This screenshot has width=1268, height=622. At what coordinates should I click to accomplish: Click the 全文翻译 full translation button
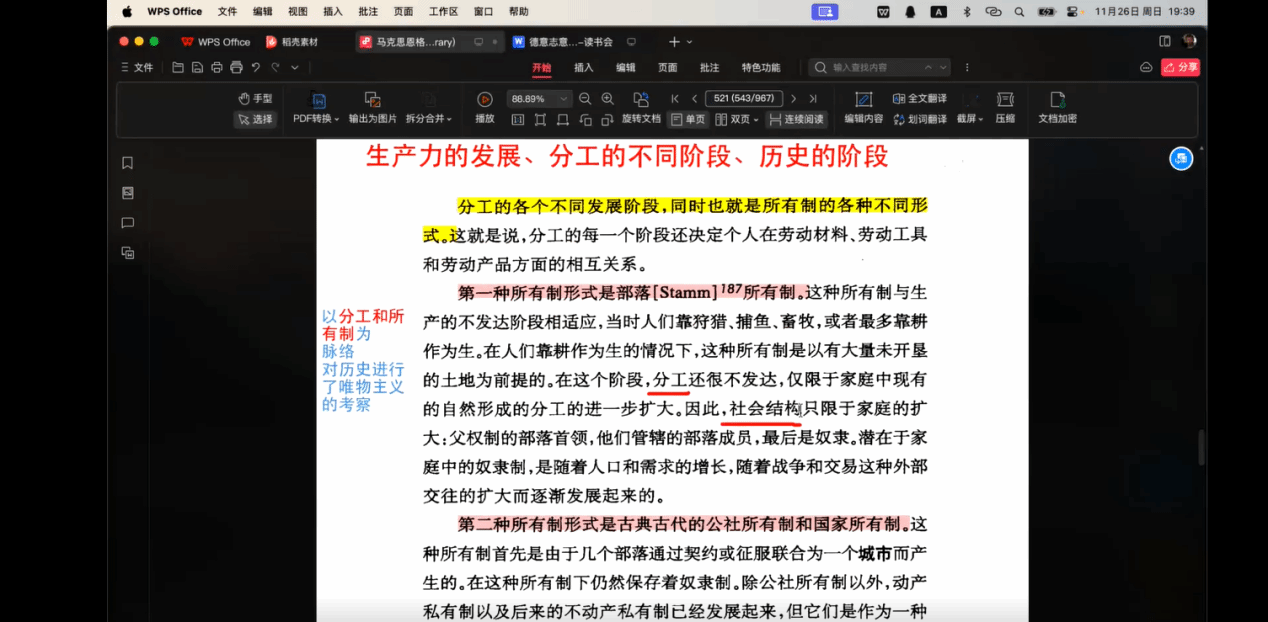(x=919, y=99)
